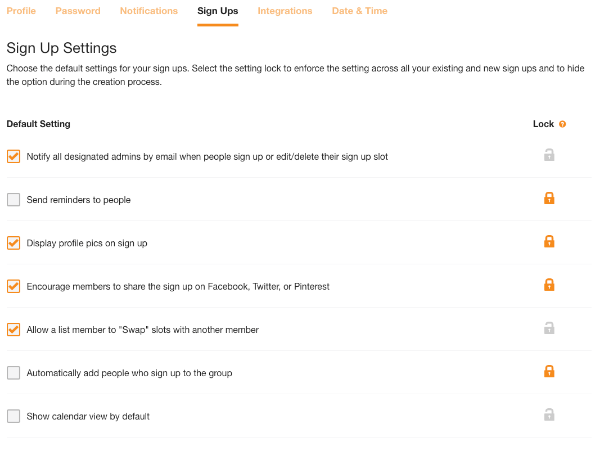Disable Allow list member Swap slots checkbox
600x451 pixels.
click(x=13, y=329)
